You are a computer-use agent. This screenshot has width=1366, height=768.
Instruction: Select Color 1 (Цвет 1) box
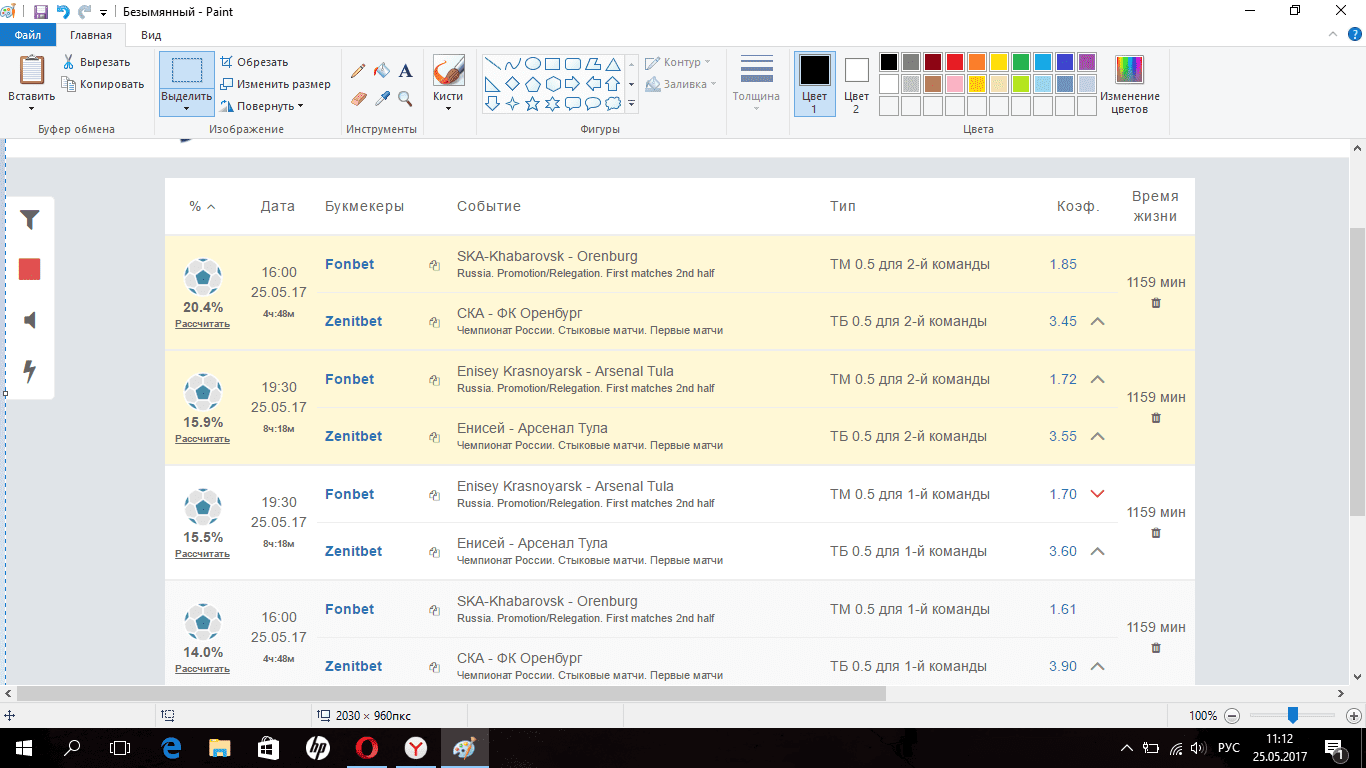pyautogui.click(x=814, y=84)
